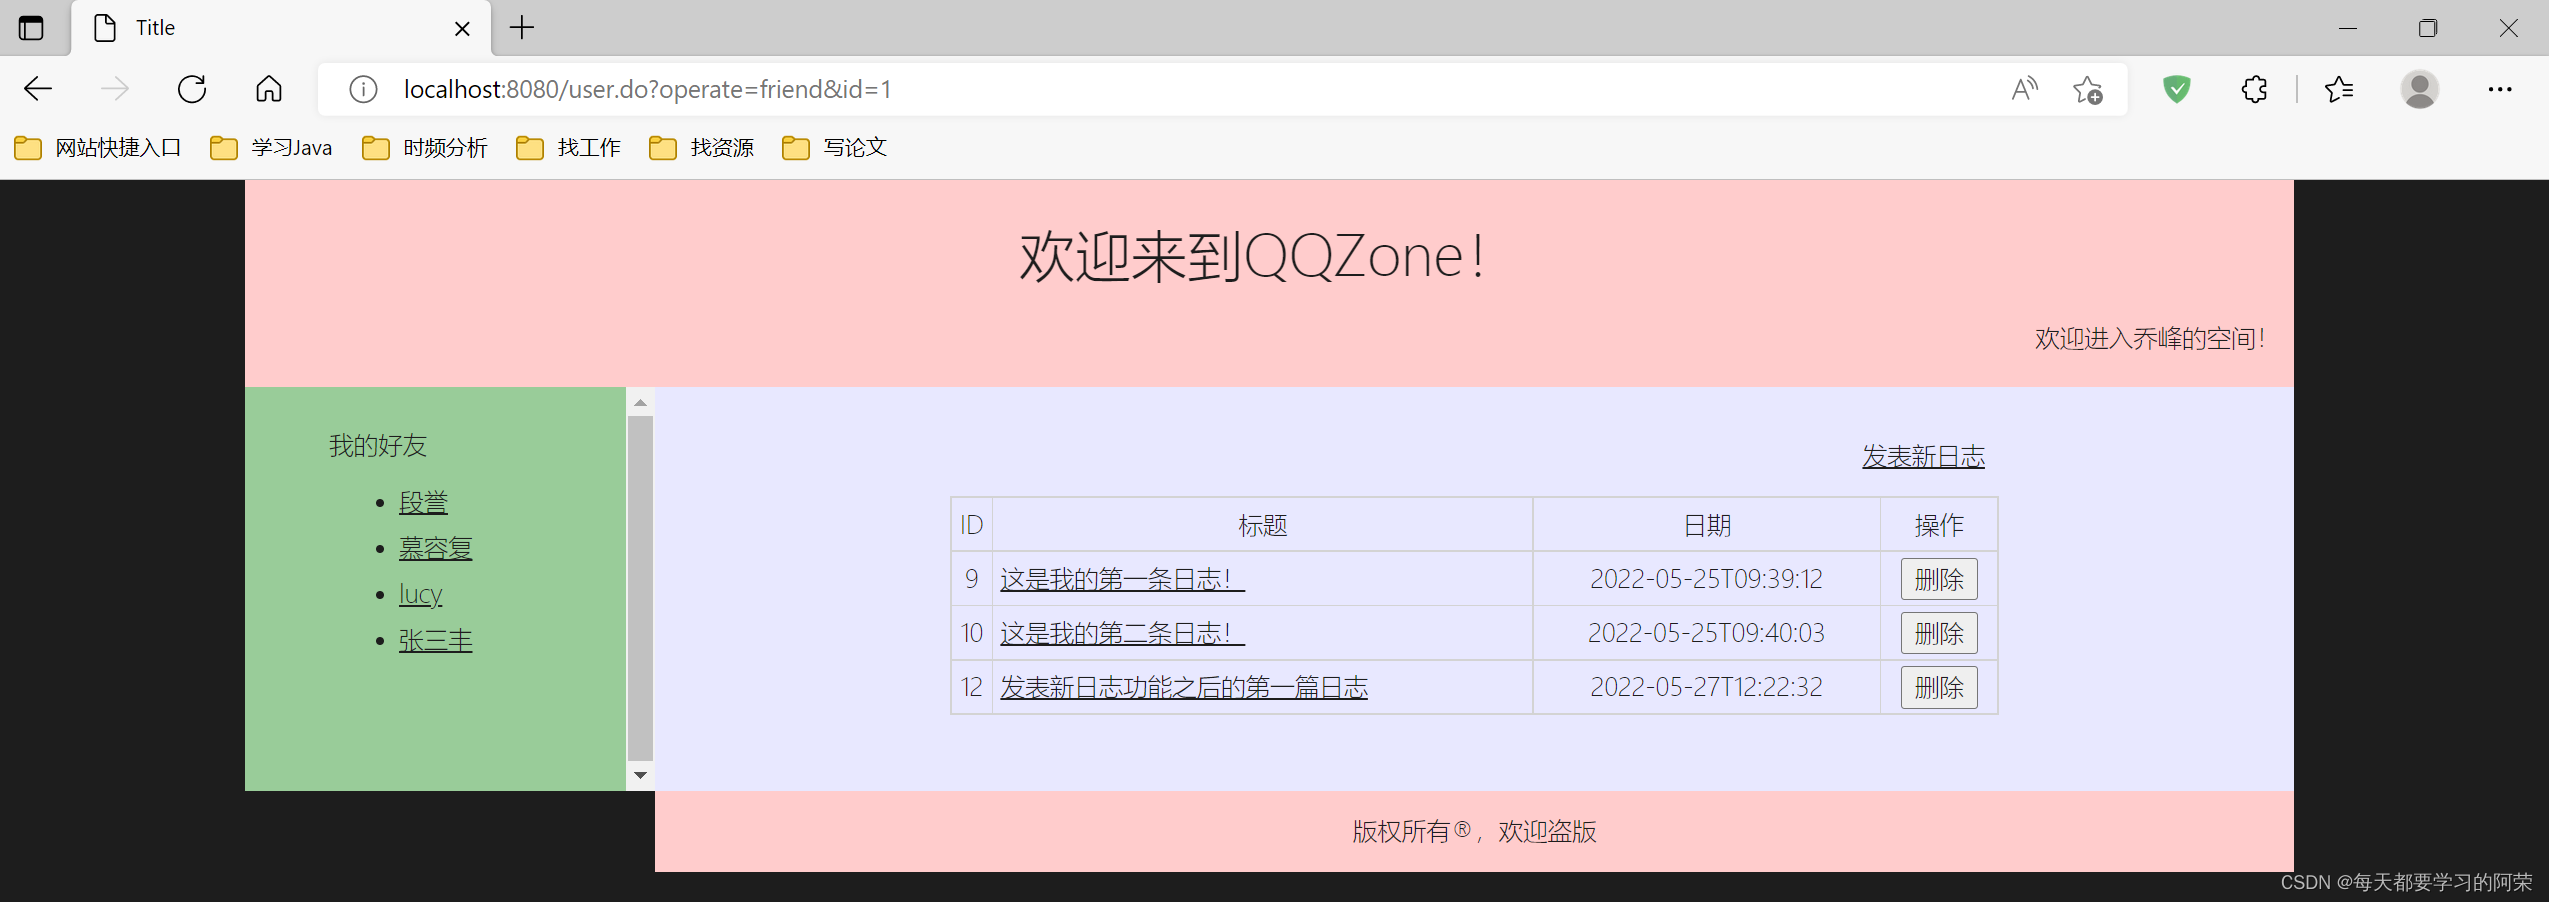
Task: Click date 2022-05-25T09:40:03
Action: coord(1706,633)
